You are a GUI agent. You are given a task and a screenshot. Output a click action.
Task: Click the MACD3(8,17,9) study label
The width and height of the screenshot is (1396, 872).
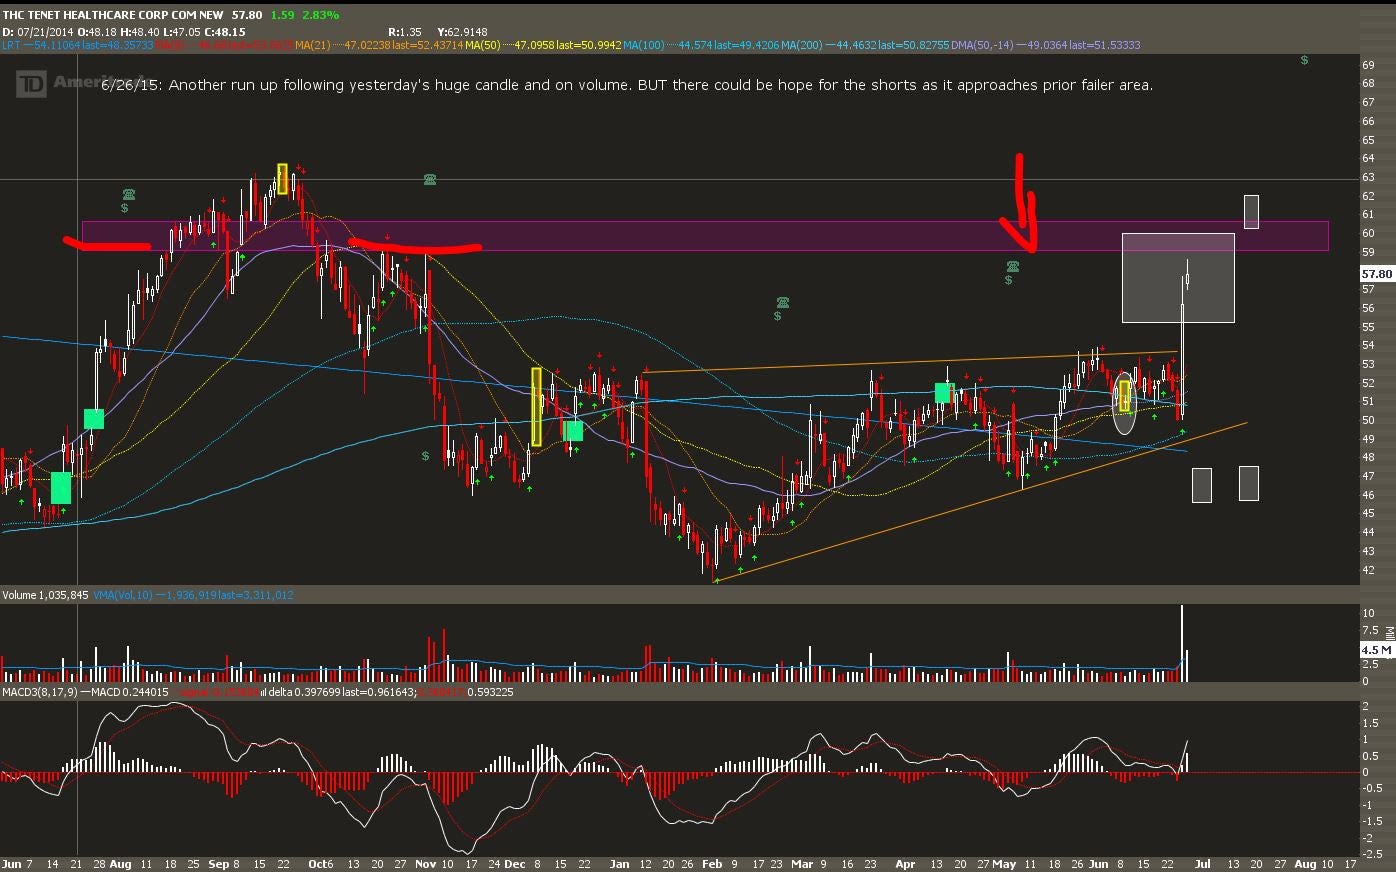(39, 692)
